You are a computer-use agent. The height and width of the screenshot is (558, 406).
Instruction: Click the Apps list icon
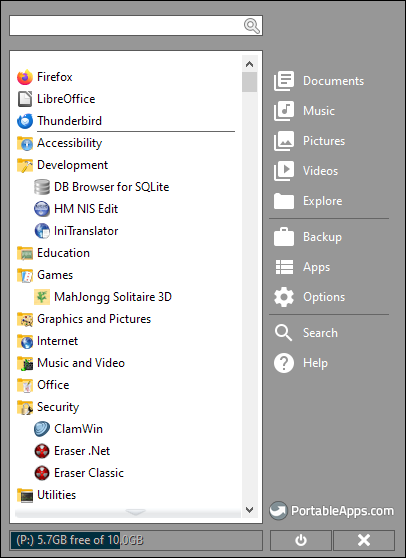point(284,267)
